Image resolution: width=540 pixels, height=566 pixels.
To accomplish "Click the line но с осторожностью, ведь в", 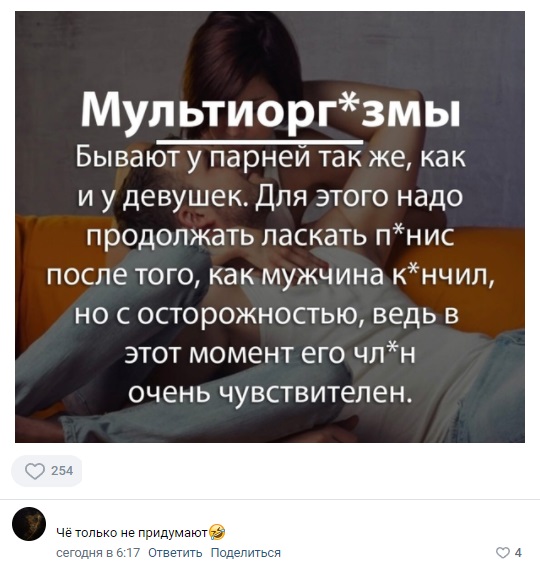I will click(267, 314).
